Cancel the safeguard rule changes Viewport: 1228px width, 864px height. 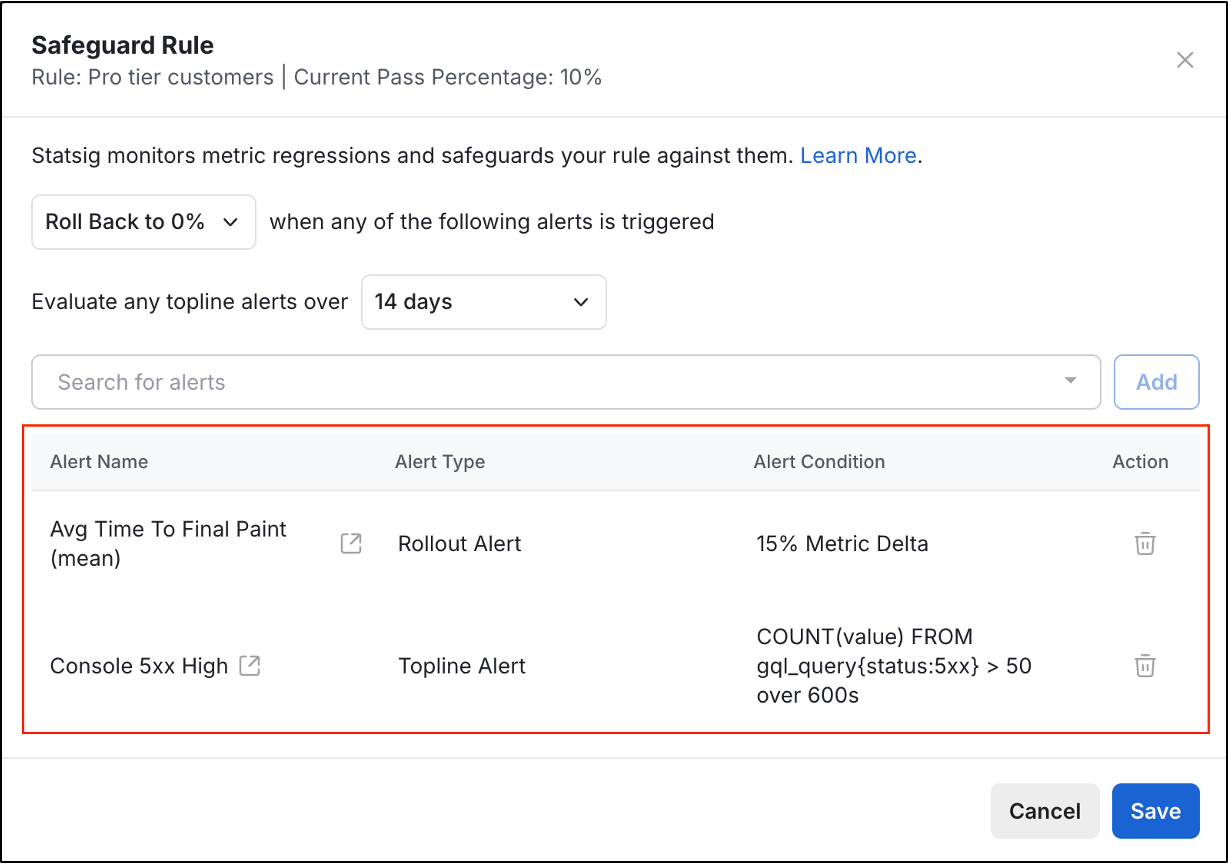(1044, 811)
